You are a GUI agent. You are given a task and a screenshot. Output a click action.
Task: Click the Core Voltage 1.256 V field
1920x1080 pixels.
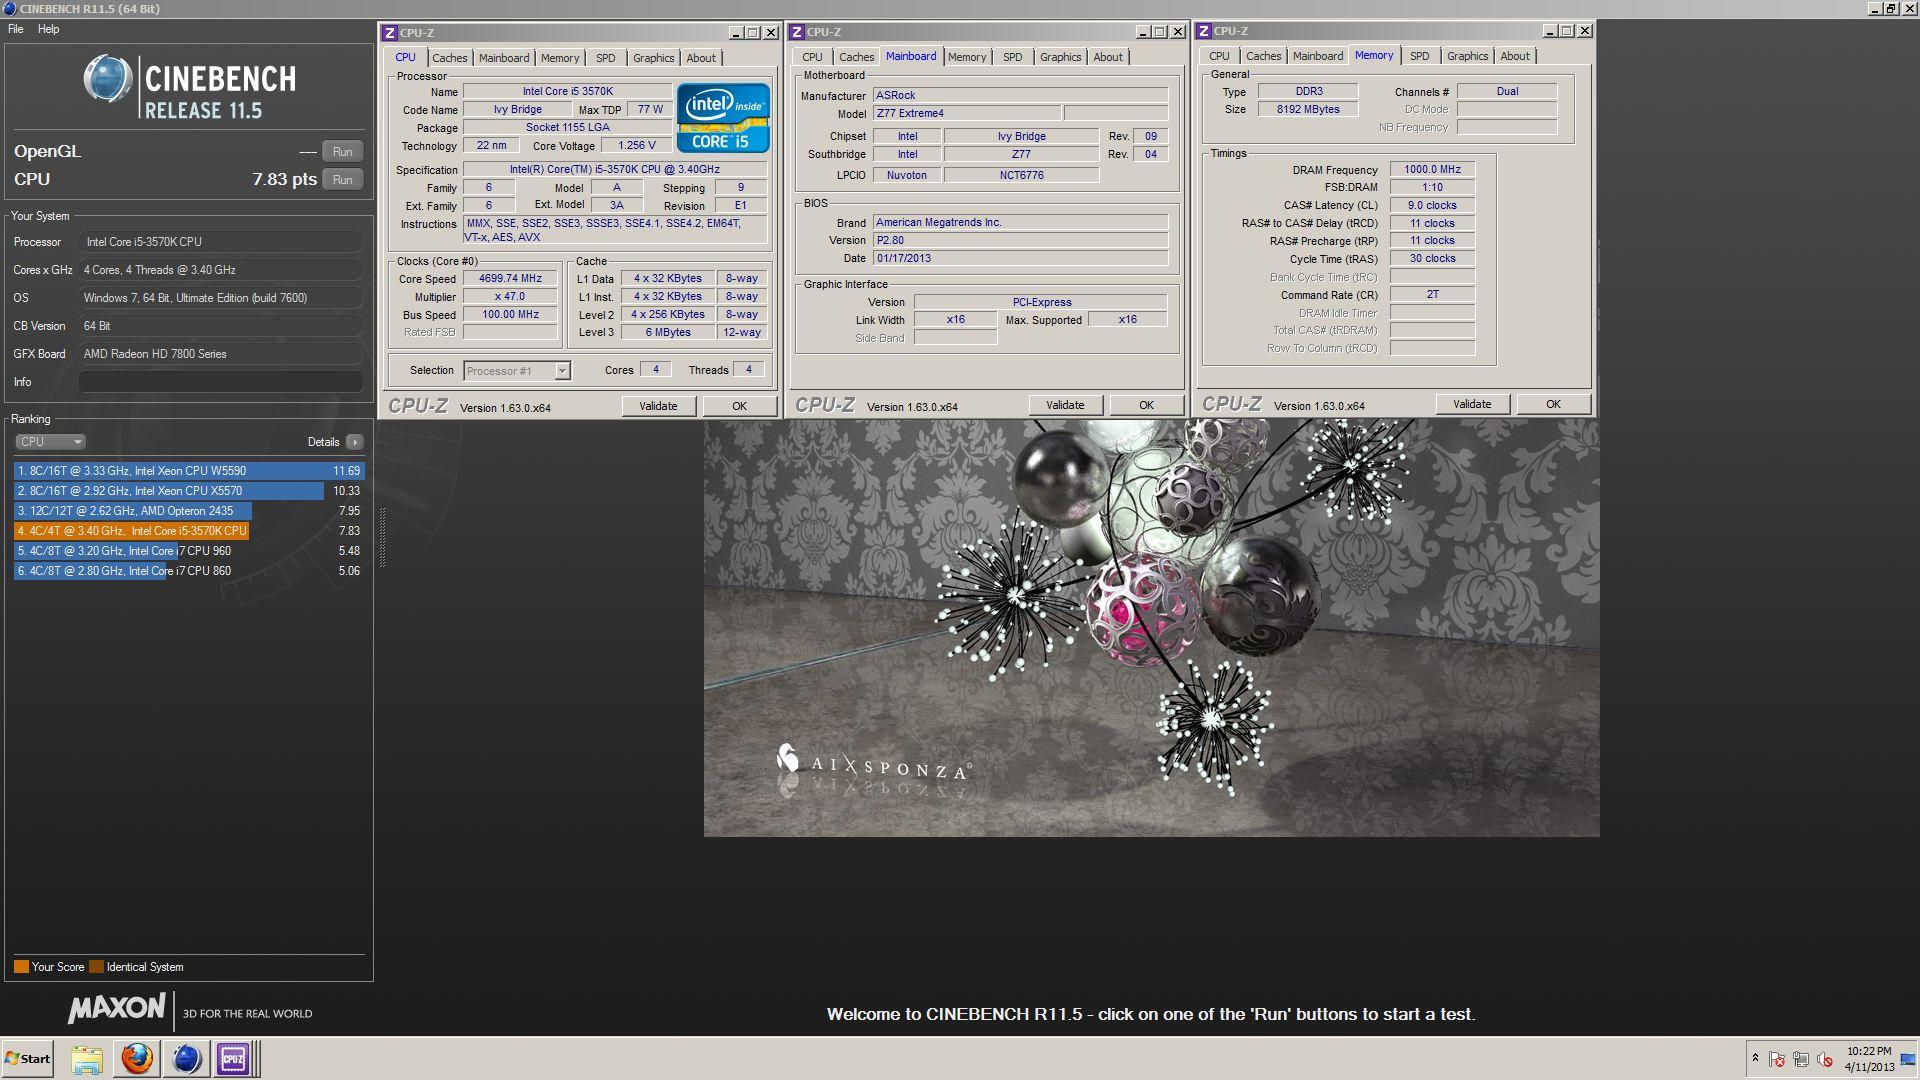637,146
